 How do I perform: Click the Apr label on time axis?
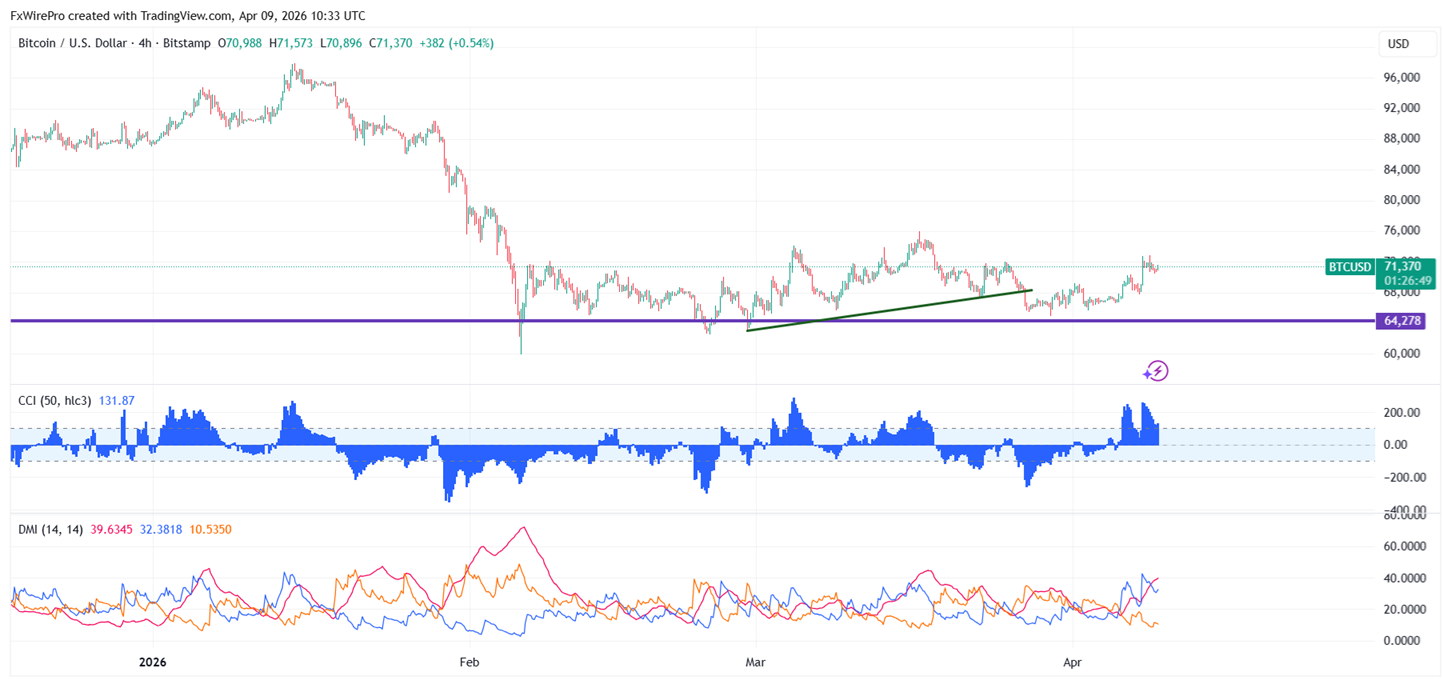[1072, 662]
